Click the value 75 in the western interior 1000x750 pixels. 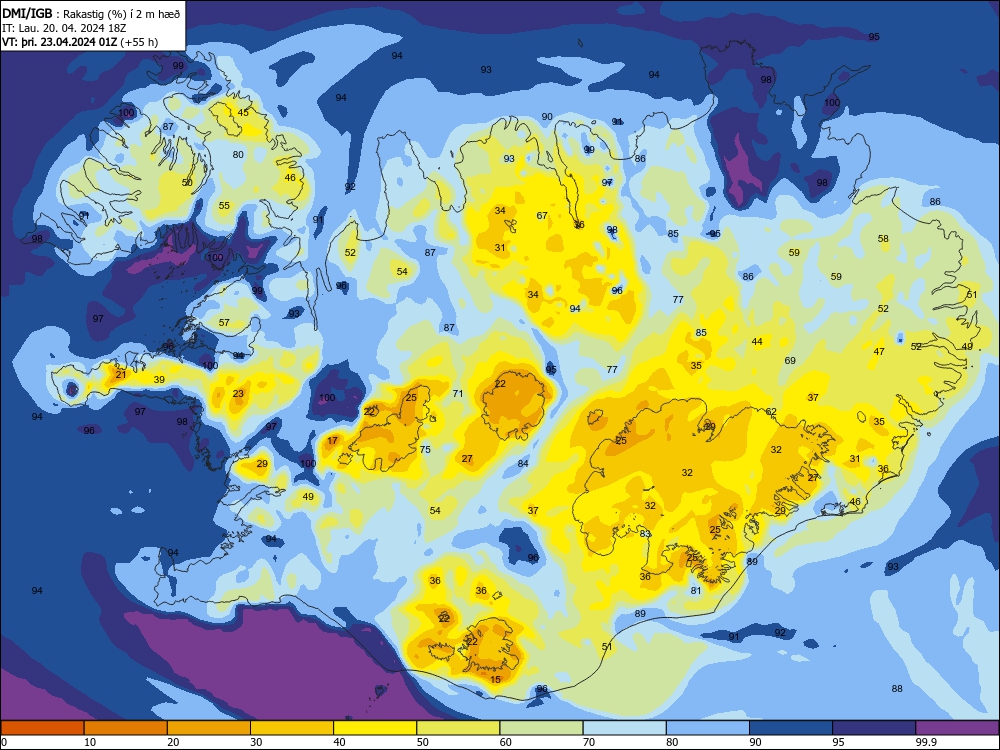click(425, 449)
